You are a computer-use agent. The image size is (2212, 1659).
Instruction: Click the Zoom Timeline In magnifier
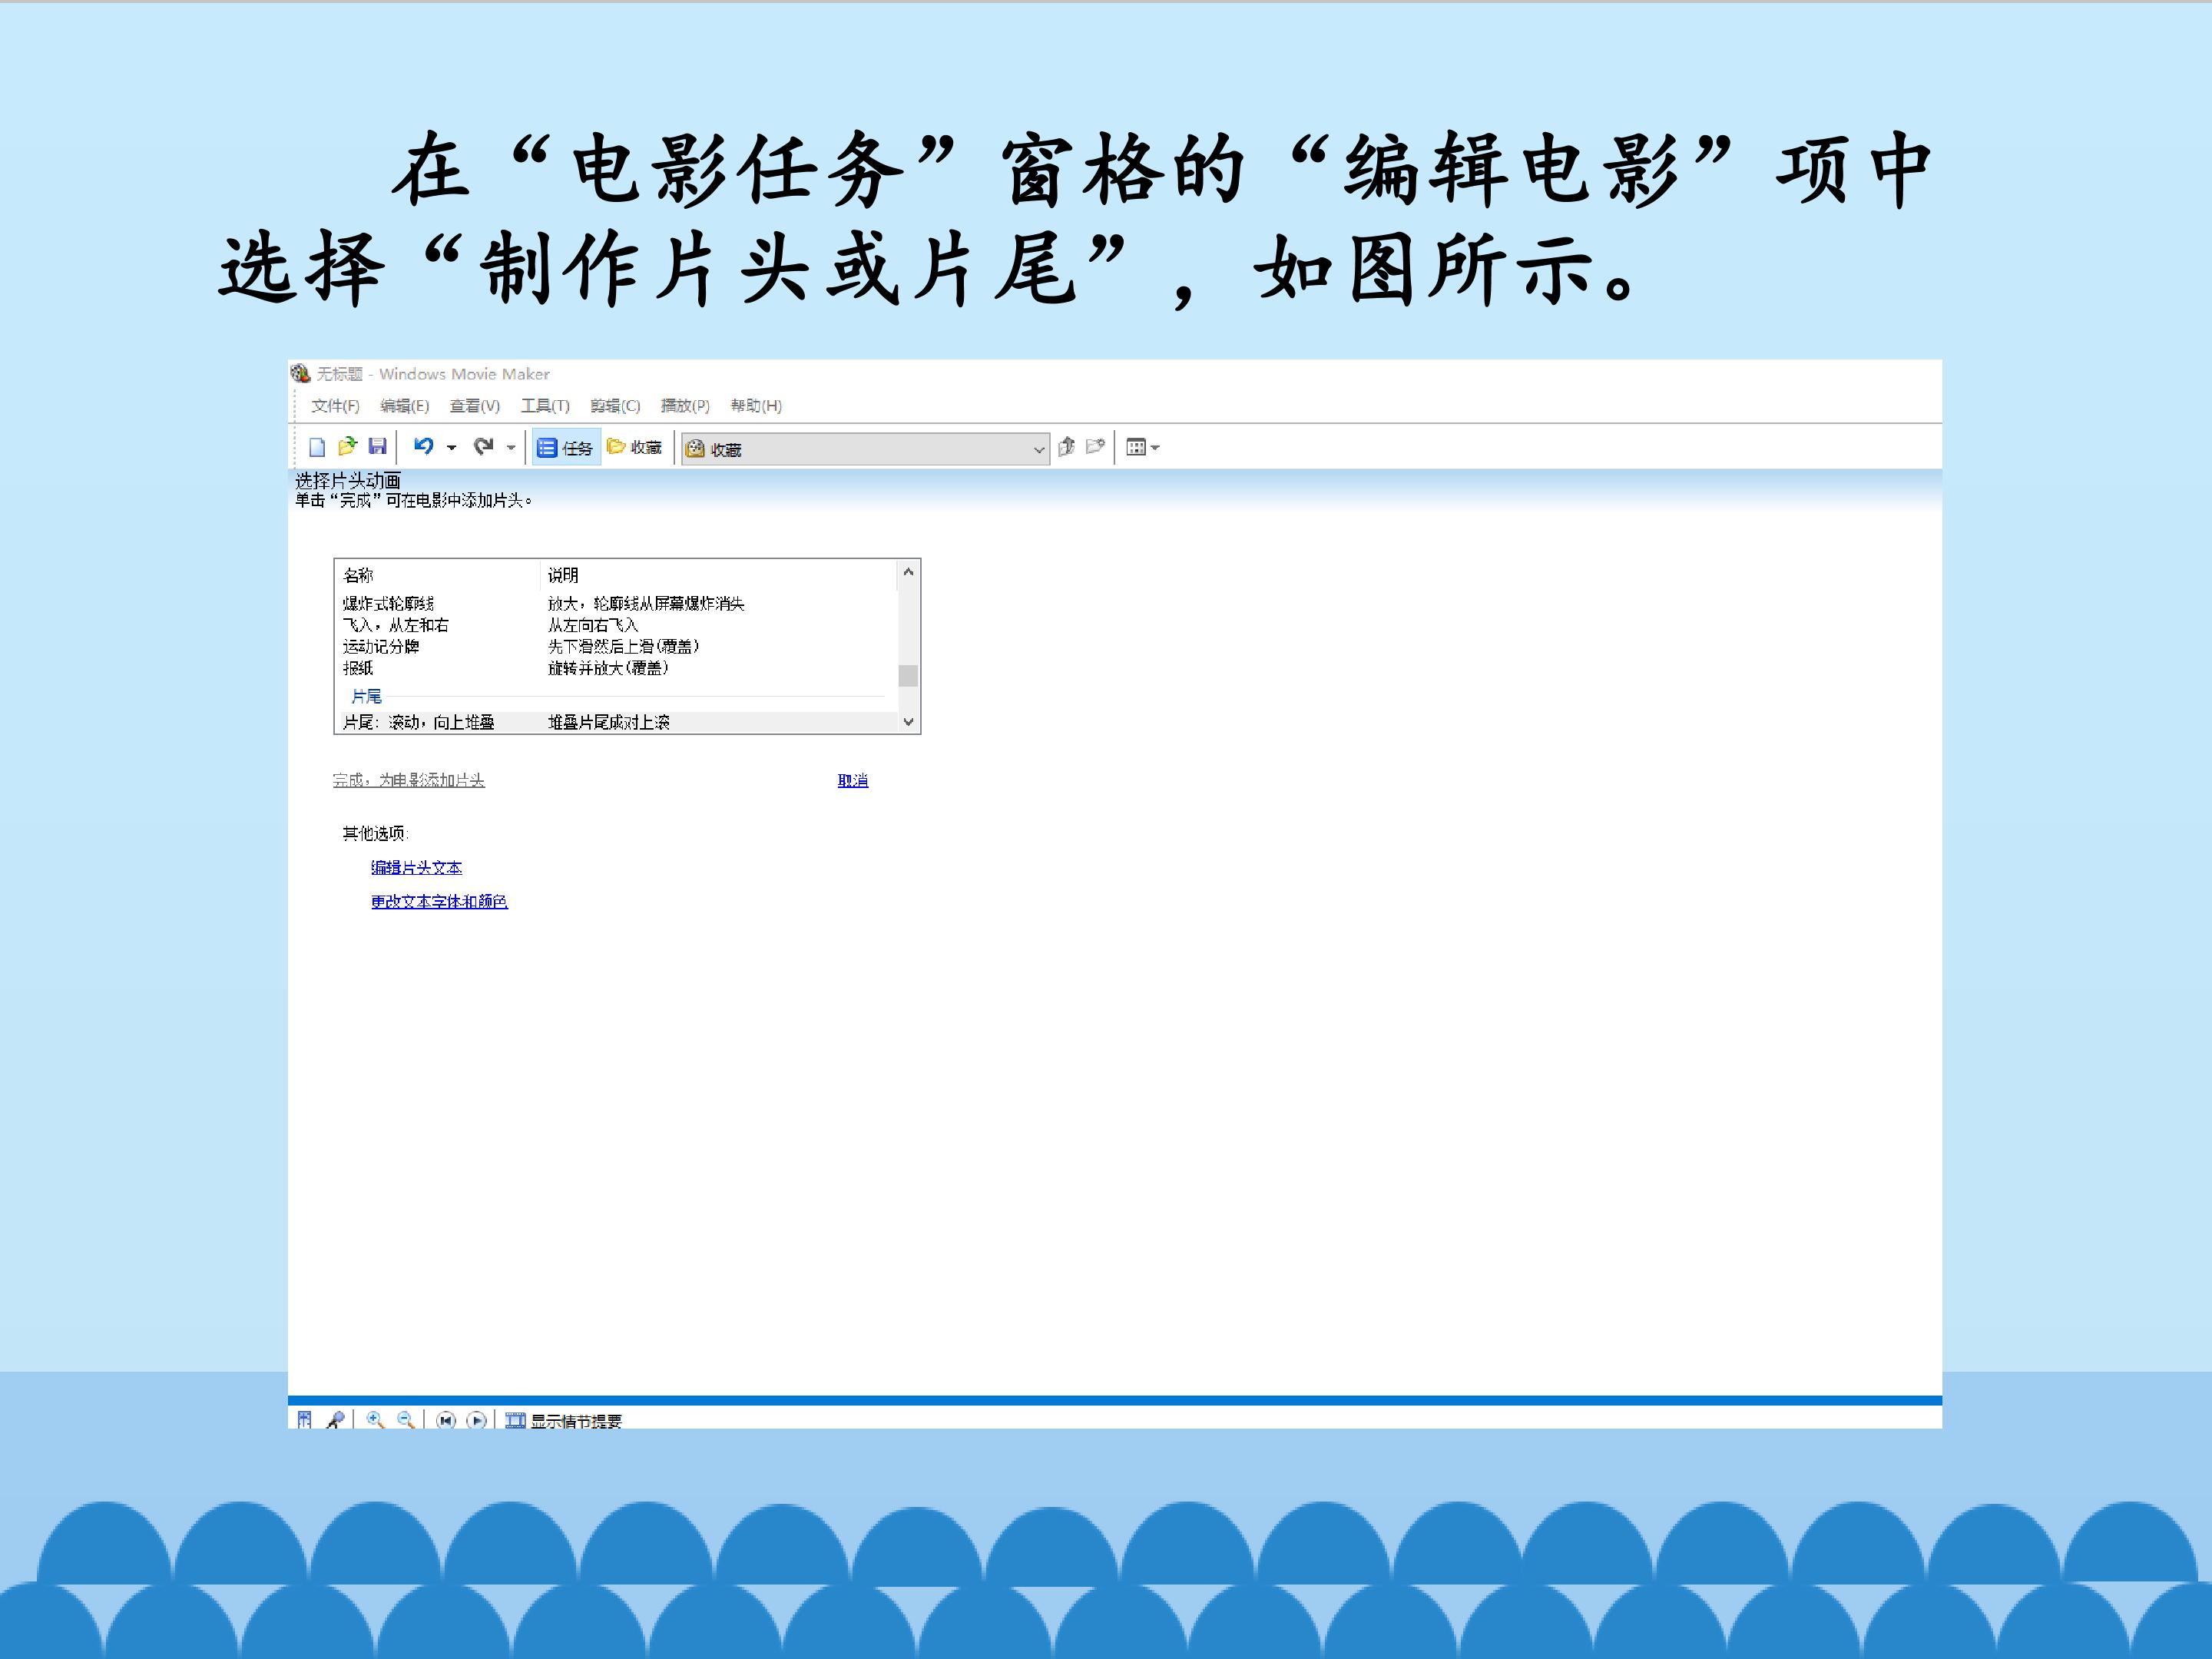(x=375, y=1420)
